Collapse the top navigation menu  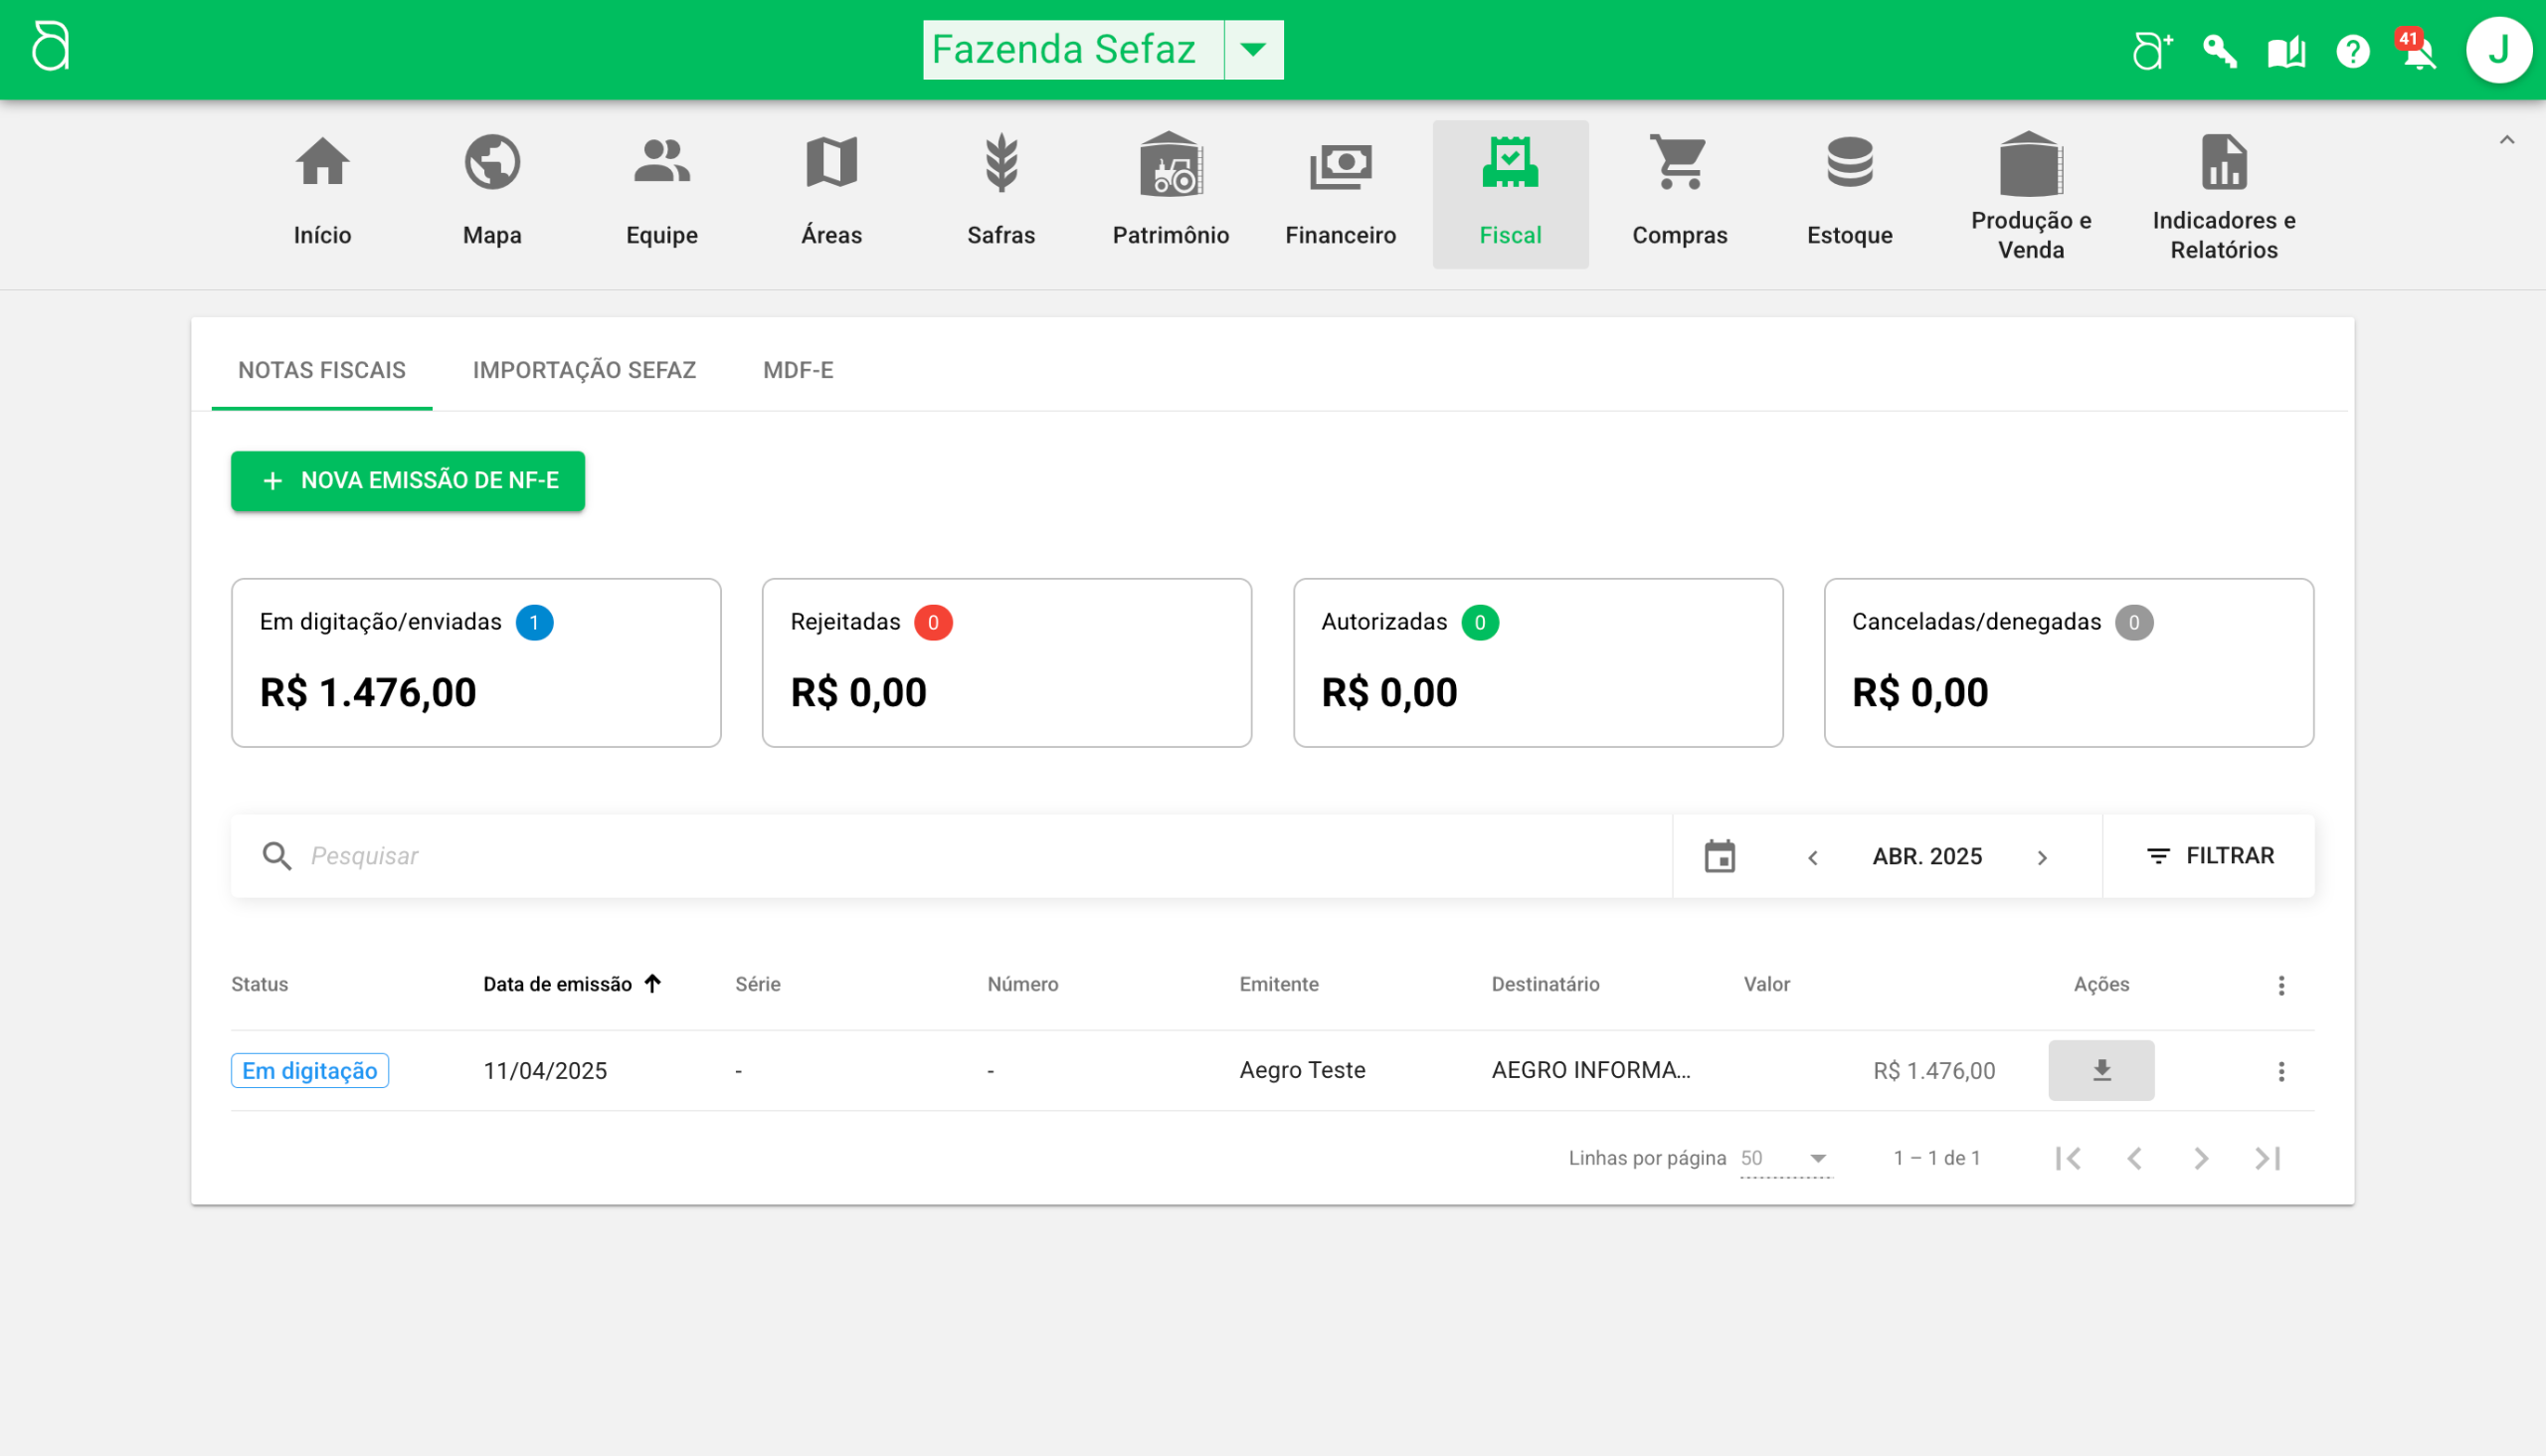coord(2506,140)
